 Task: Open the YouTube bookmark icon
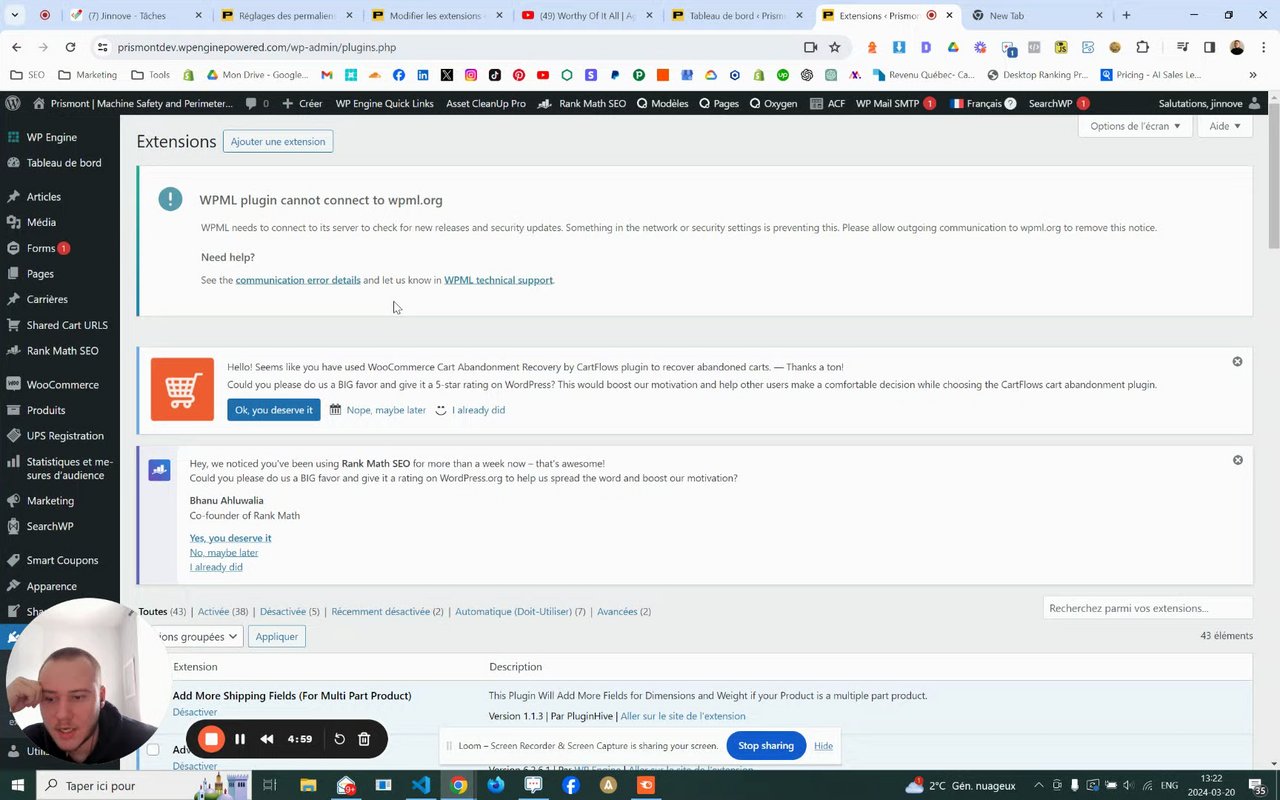pyautogui.click(x=543, y=75)
